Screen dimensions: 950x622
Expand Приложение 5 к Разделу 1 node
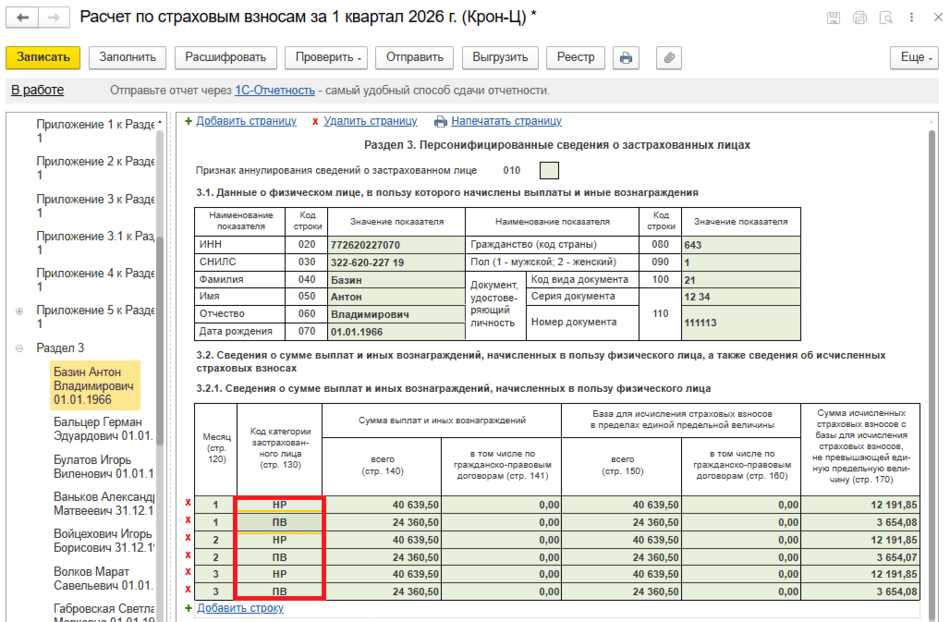point(19,311)
